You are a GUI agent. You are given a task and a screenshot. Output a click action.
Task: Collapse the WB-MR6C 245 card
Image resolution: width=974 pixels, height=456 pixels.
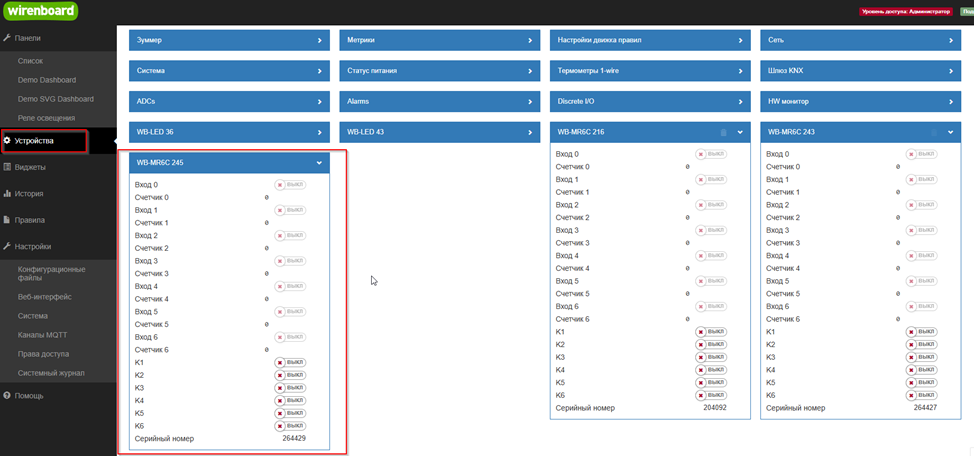(x=319, y=163)
